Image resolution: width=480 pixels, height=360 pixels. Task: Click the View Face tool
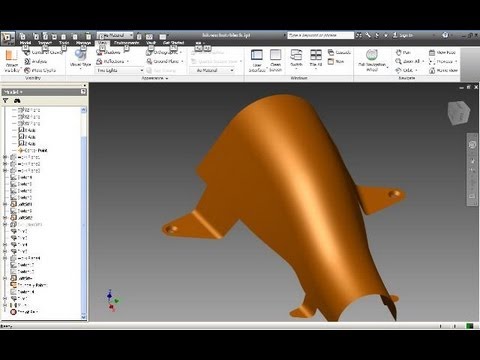click(x=432, y=52)
